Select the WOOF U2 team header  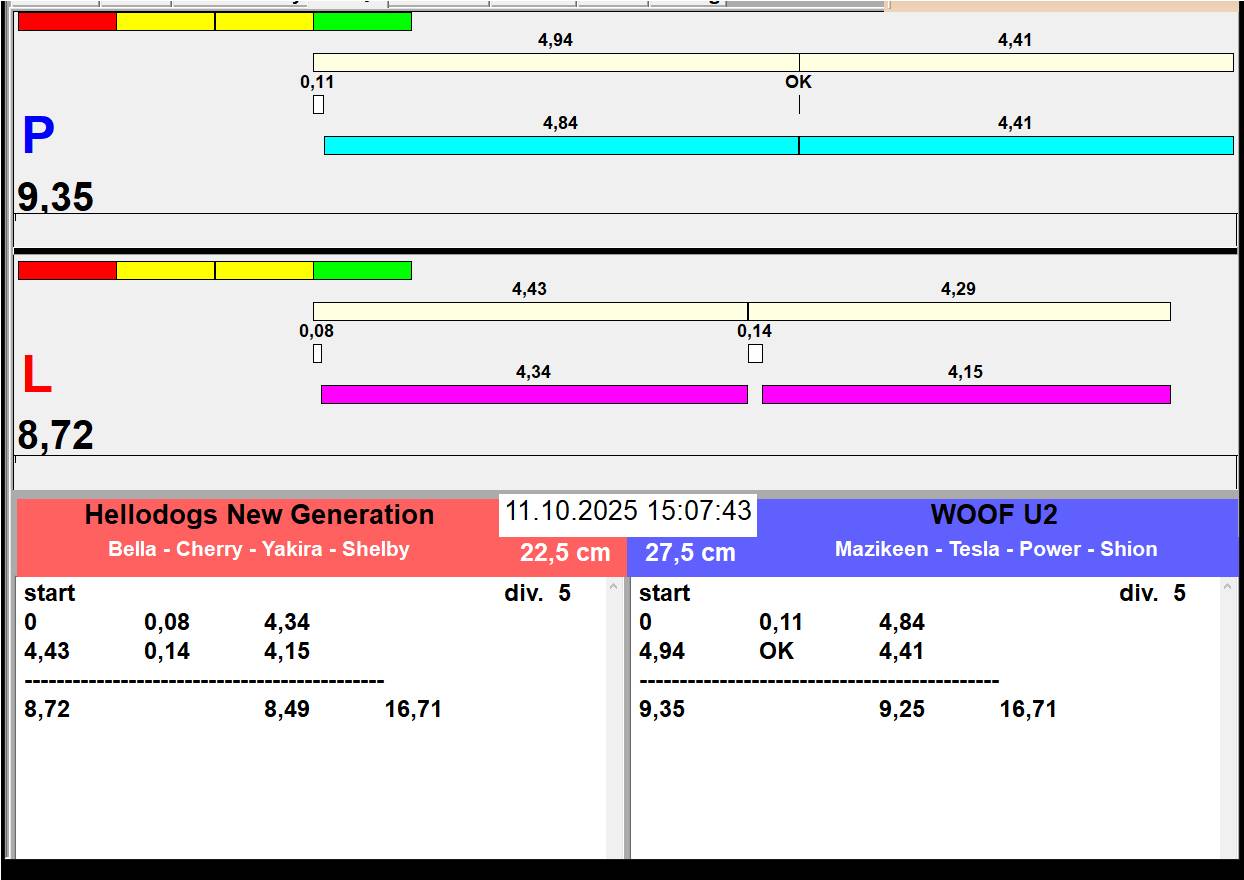994,515
